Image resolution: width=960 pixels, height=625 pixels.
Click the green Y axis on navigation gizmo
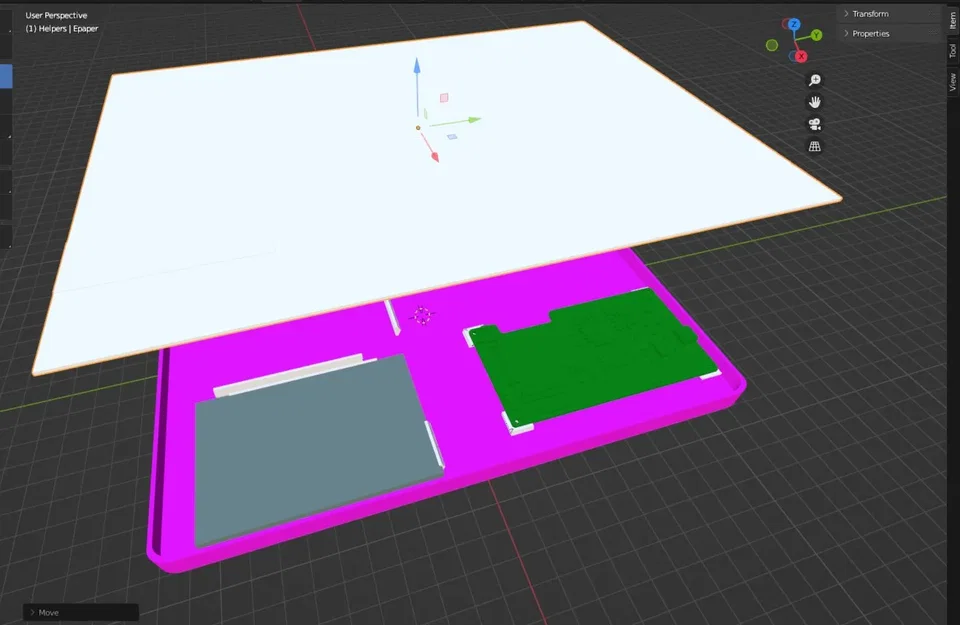[816, 36]
